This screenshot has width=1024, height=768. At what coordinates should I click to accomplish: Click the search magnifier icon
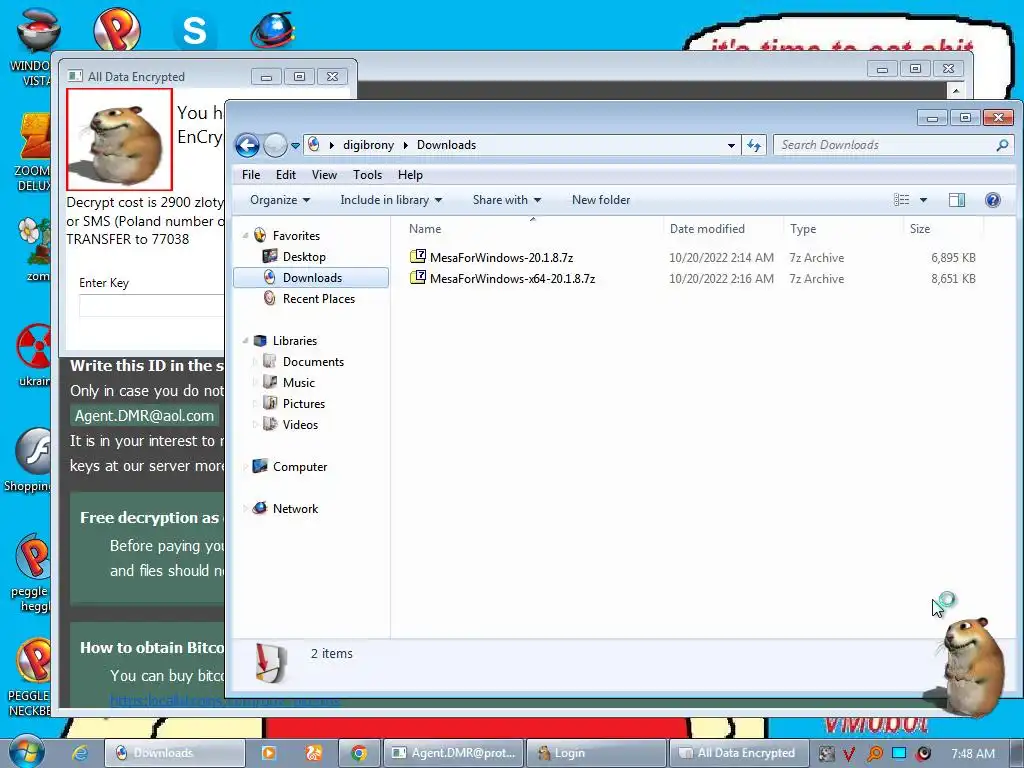coord(1002,145)
